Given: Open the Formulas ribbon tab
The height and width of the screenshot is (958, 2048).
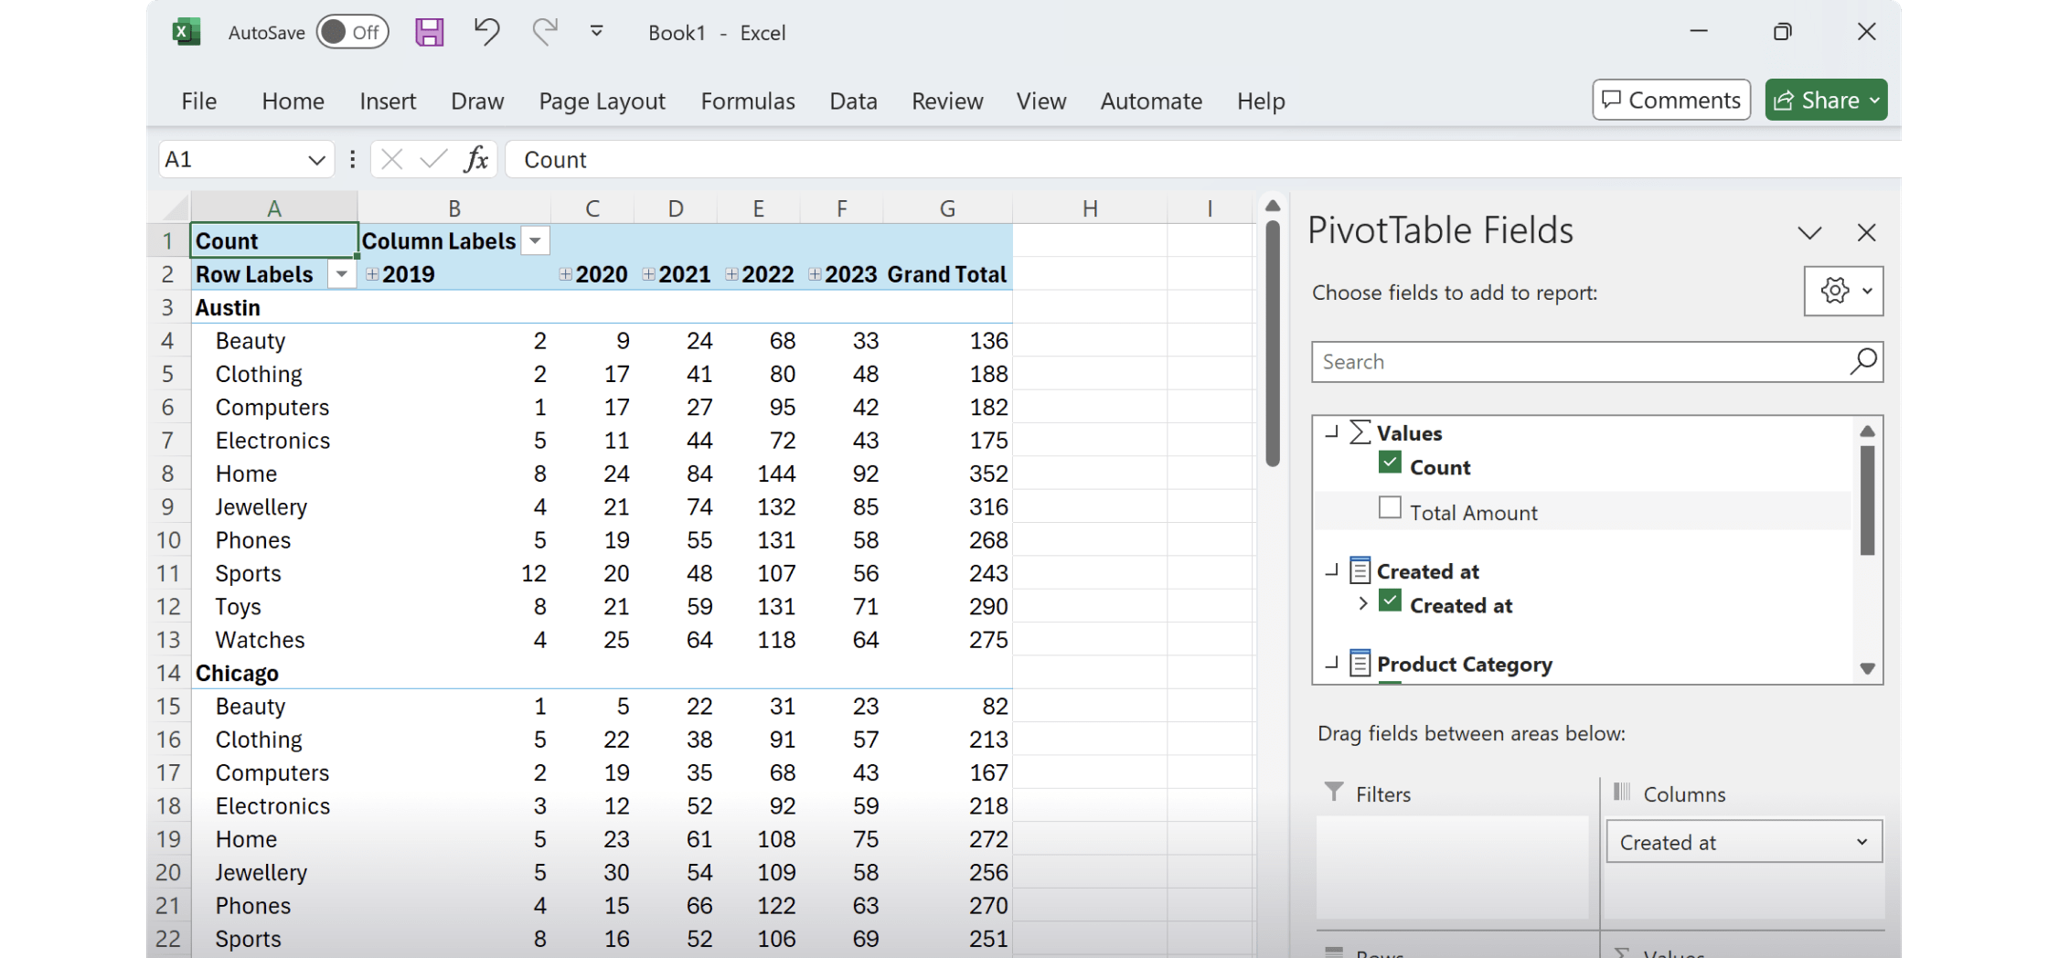Looking at the screenshot, I should point(747,101).
